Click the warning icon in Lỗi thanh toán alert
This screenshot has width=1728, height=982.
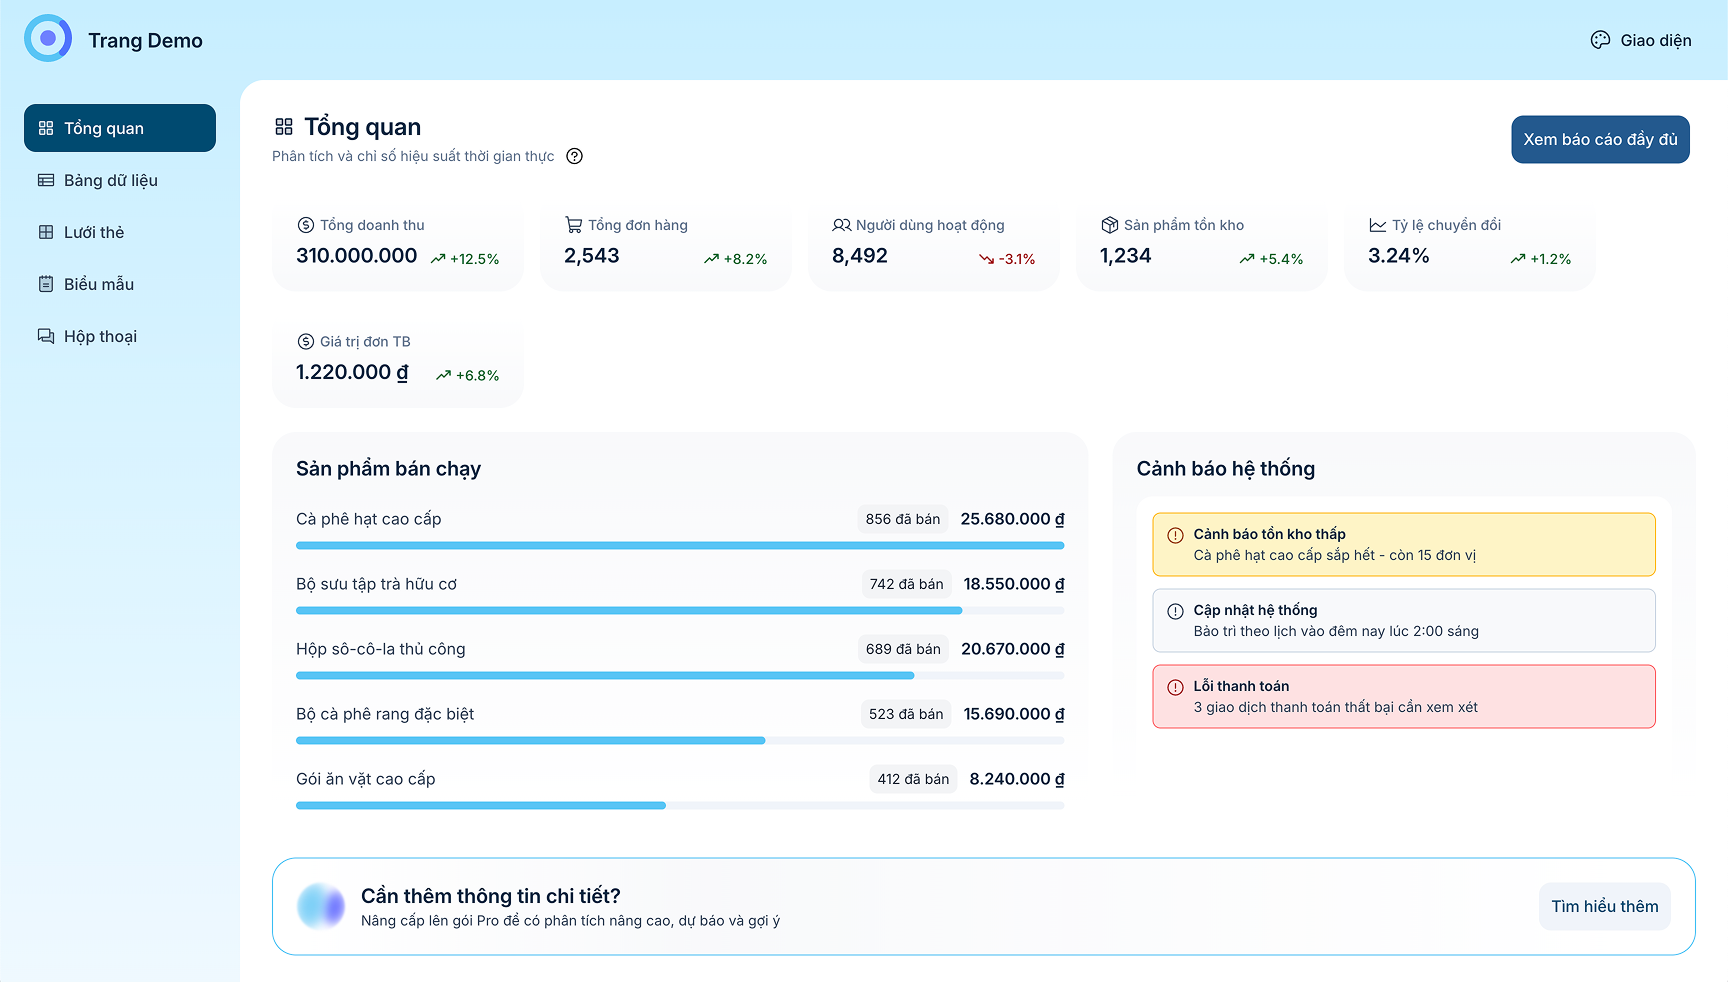(1175, 687)
